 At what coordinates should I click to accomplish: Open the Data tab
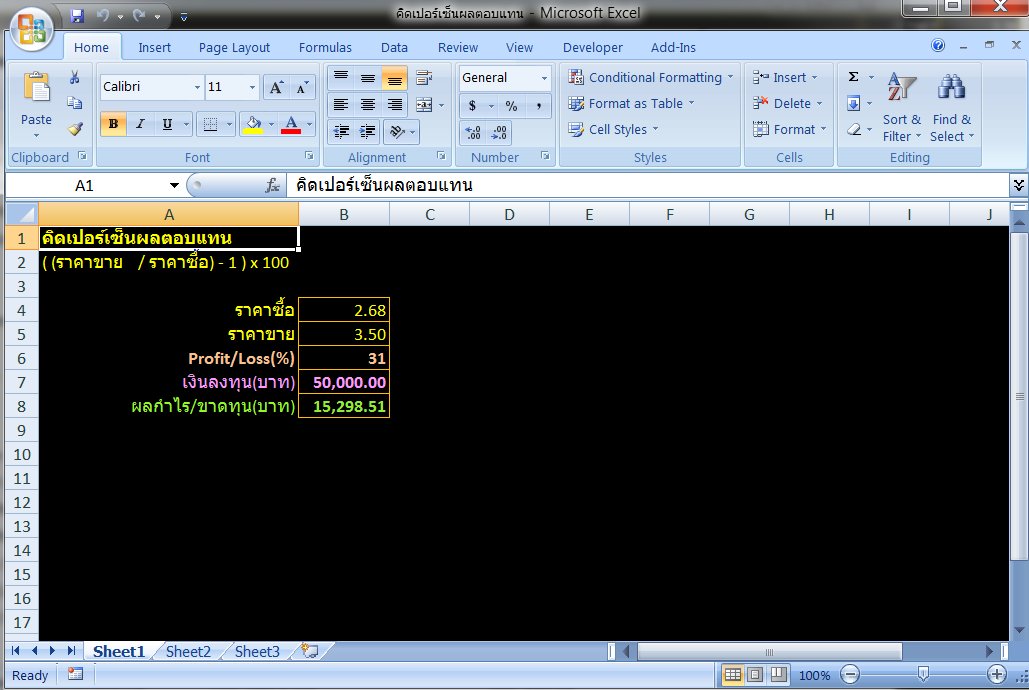tap(394, 47)
